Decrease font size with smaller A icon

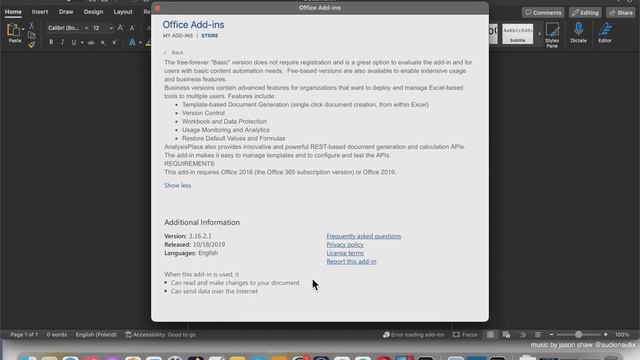coord(132,28)
